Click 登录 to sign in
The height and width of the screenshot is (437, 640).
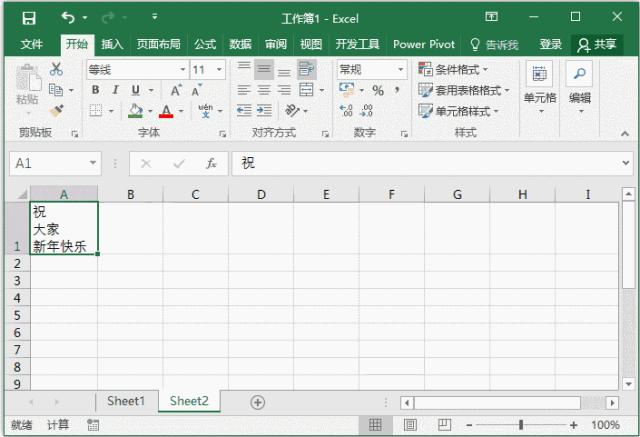point(551,44)
